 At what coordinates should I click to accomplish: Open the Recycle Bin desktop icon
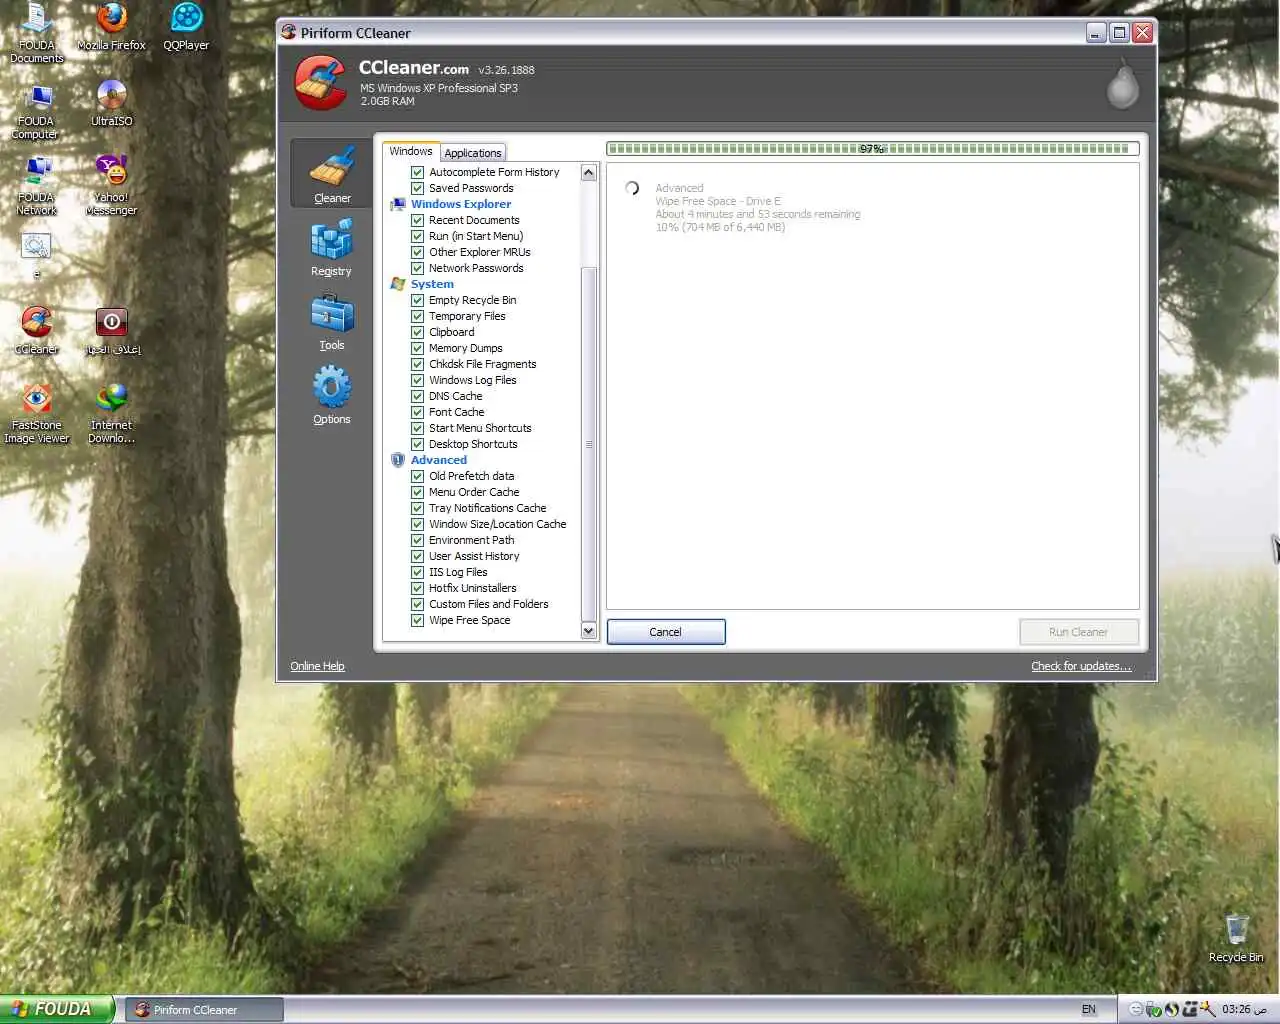click(1236, 938)
